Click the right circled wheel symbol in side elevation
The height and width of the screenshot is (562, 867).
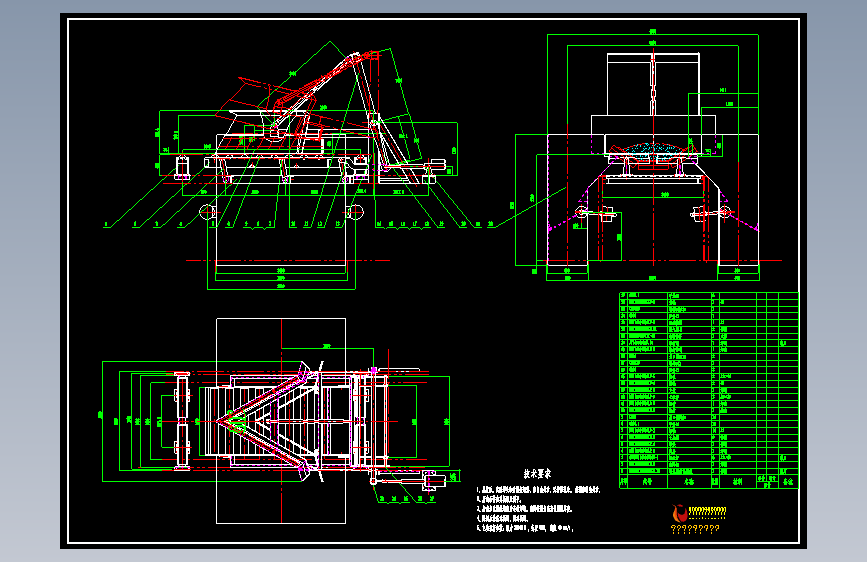coord(356,212)
